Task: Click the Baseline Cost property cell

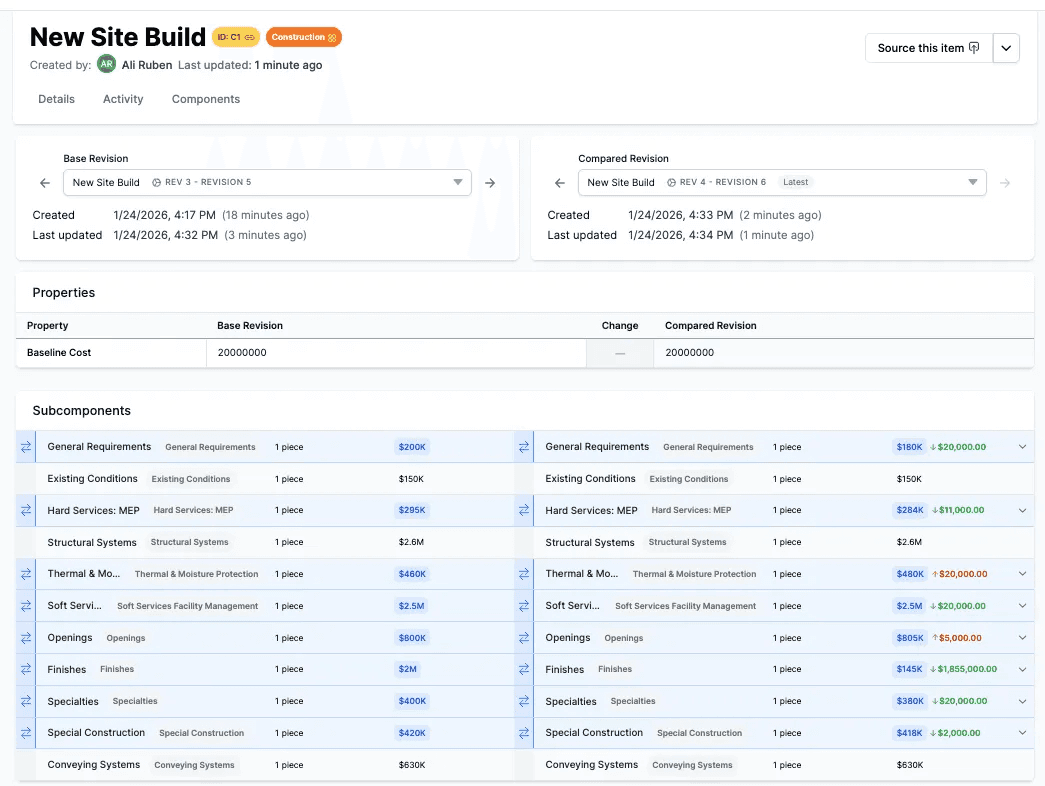Action: (x=111, y=353)
